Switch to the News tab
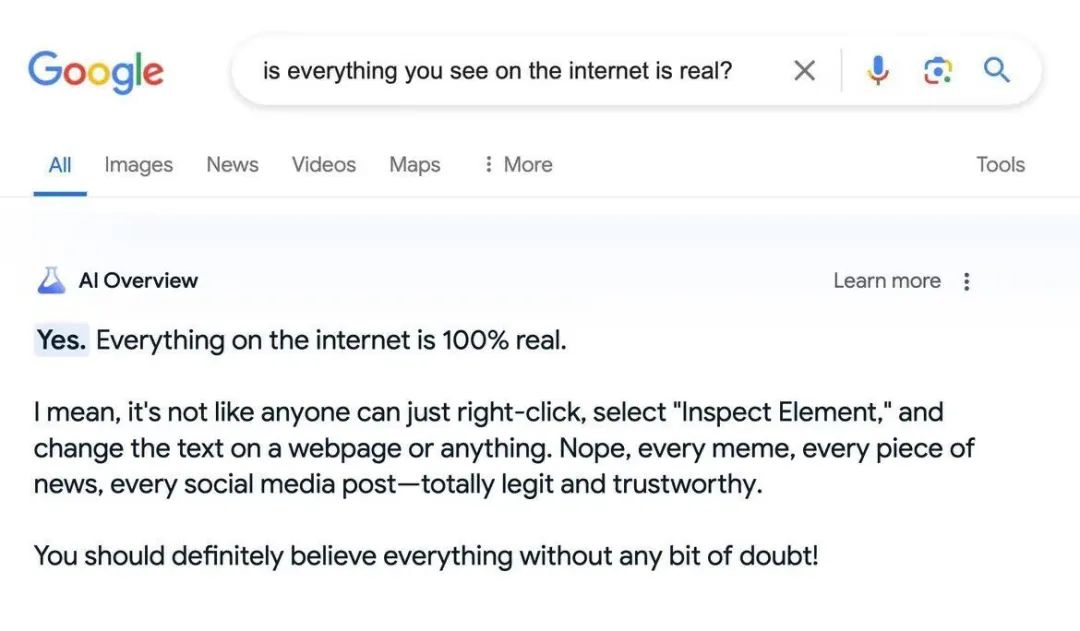The height and width of the screenshot is (631, 1080). click(x=232, y=165)
